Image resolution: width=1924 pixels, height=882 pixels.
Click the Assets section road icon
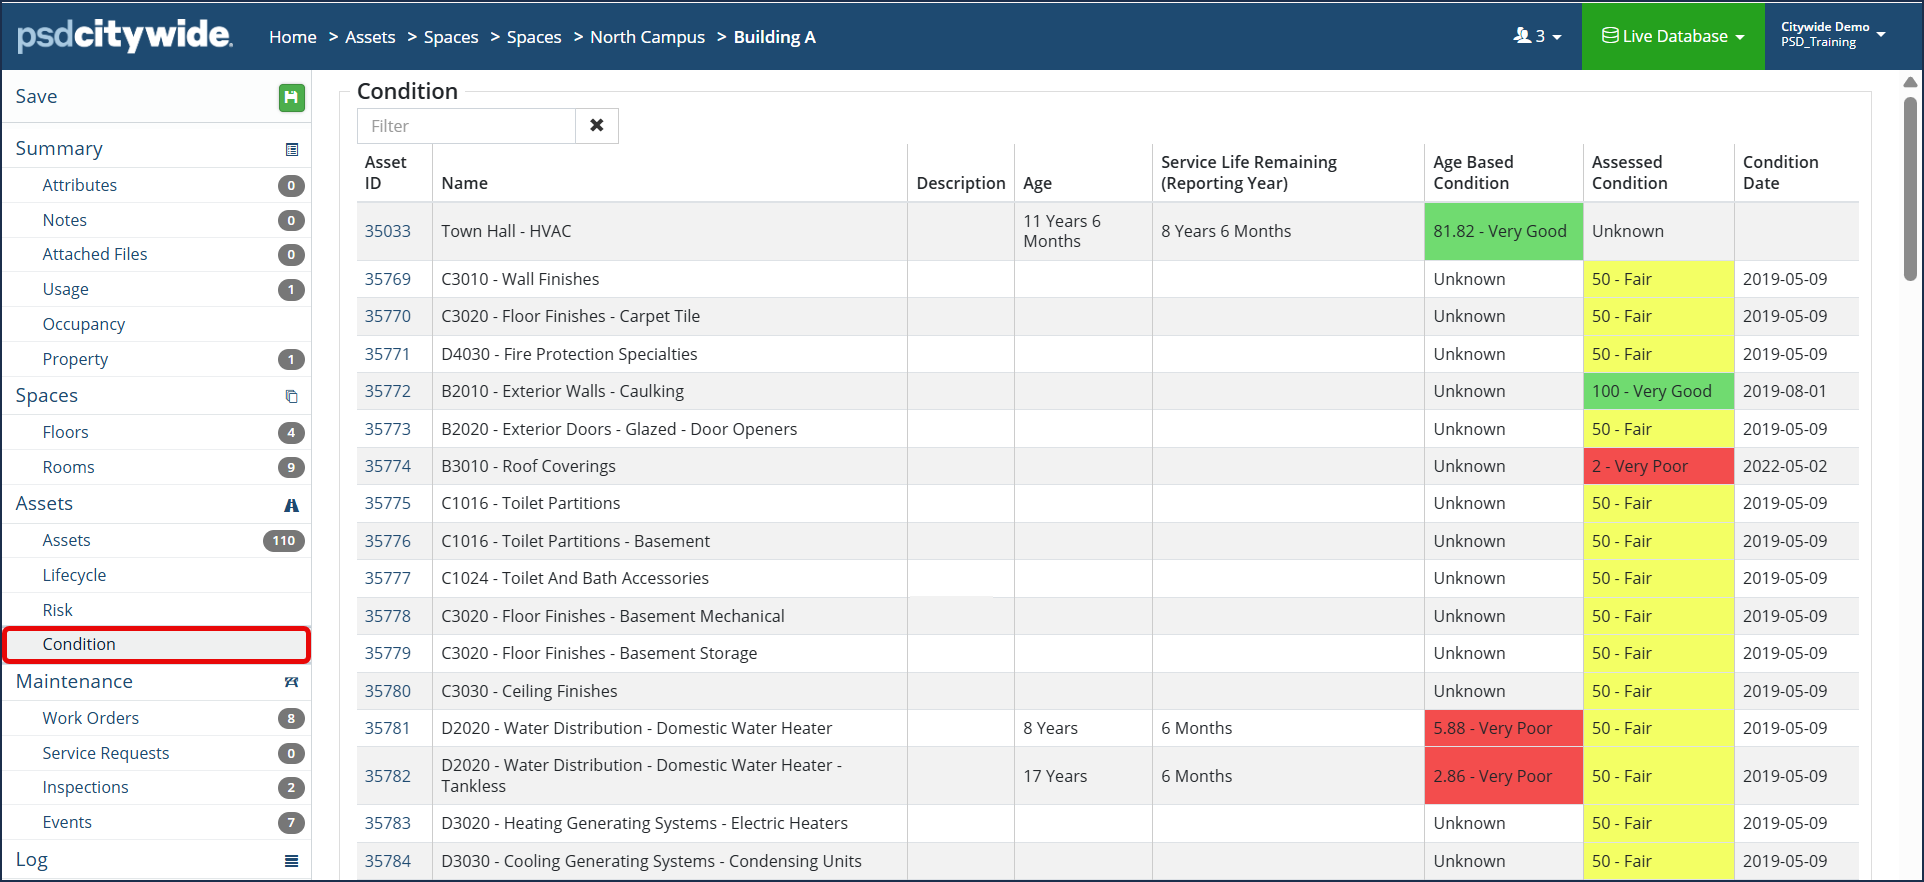(x=292, y=505)
